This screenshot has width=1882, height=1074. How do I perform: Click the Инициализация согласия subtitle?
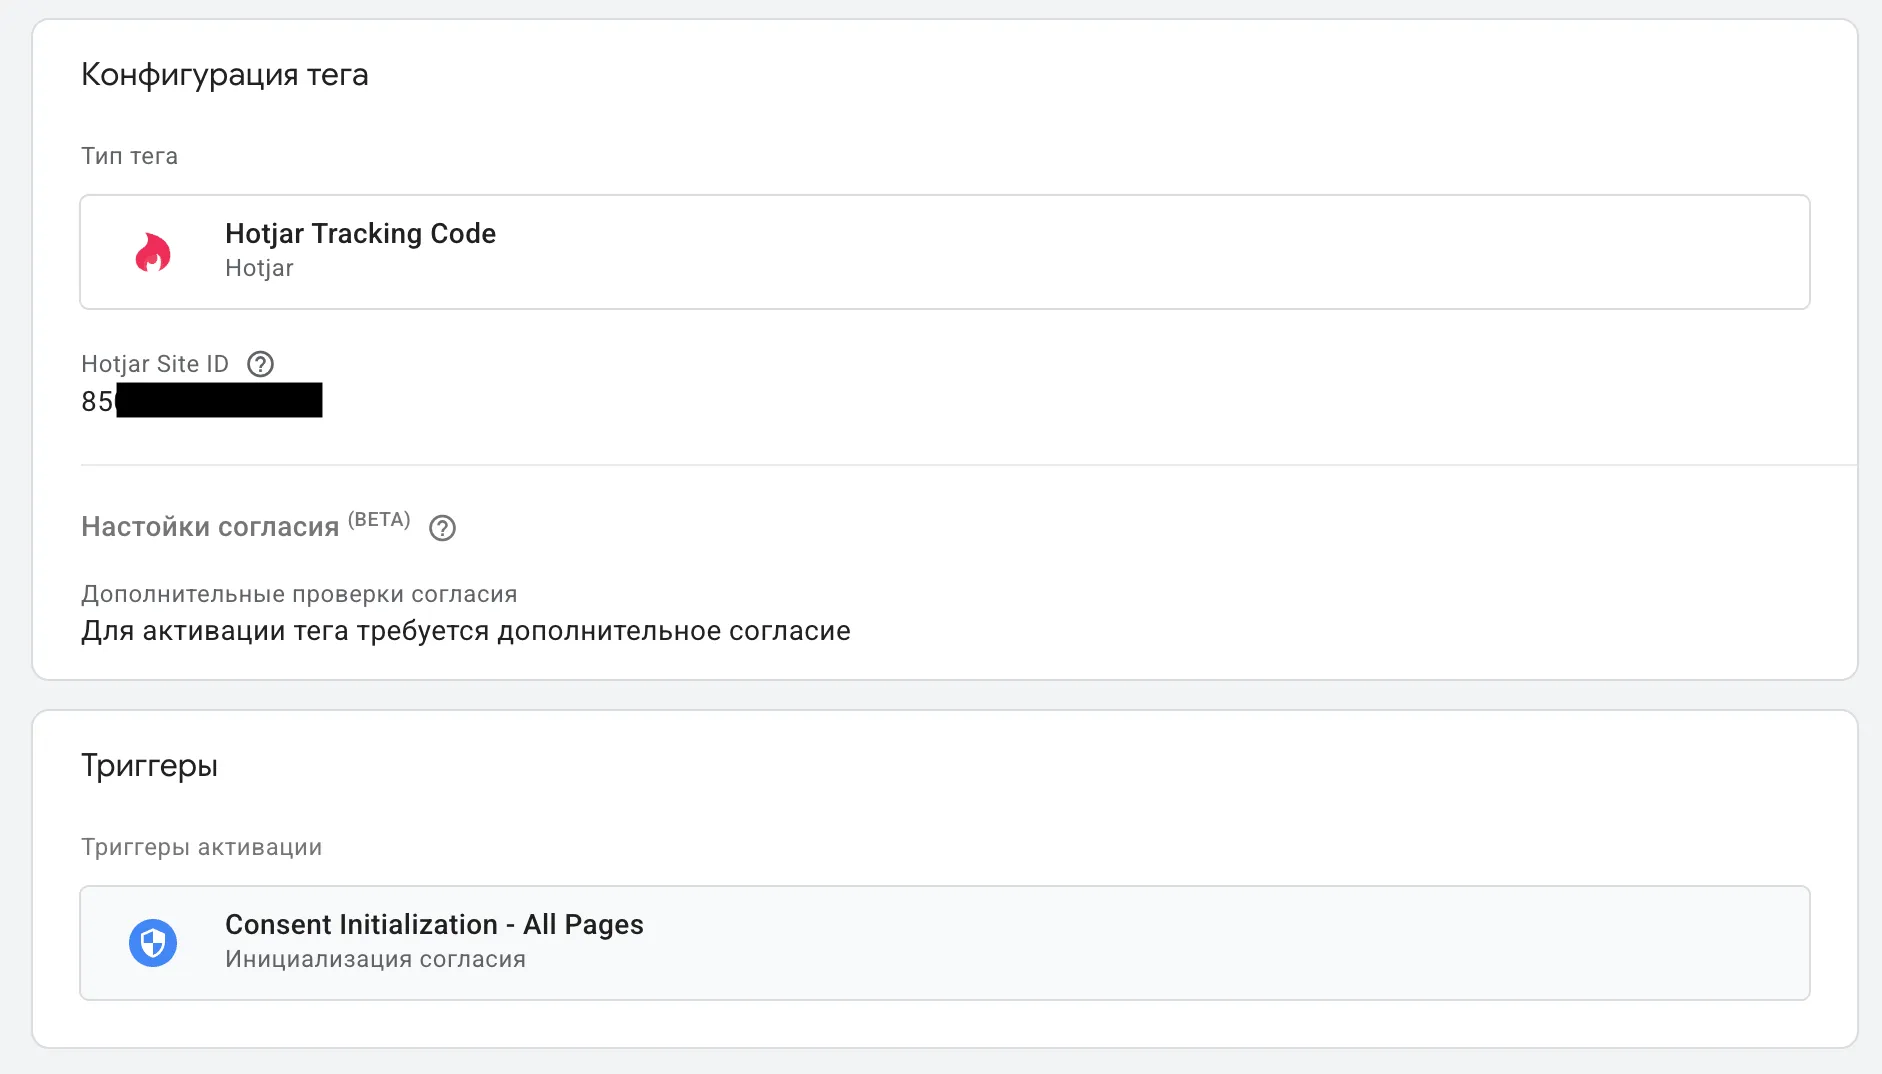375,959
